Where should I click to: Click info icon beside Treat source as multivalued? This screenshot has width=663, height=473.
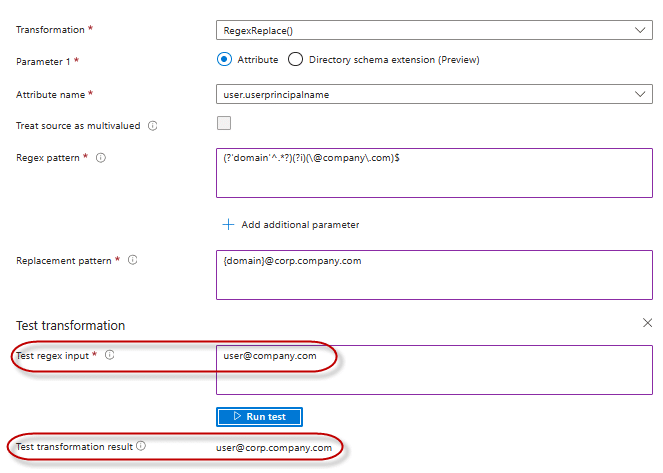tap(153, 126)
